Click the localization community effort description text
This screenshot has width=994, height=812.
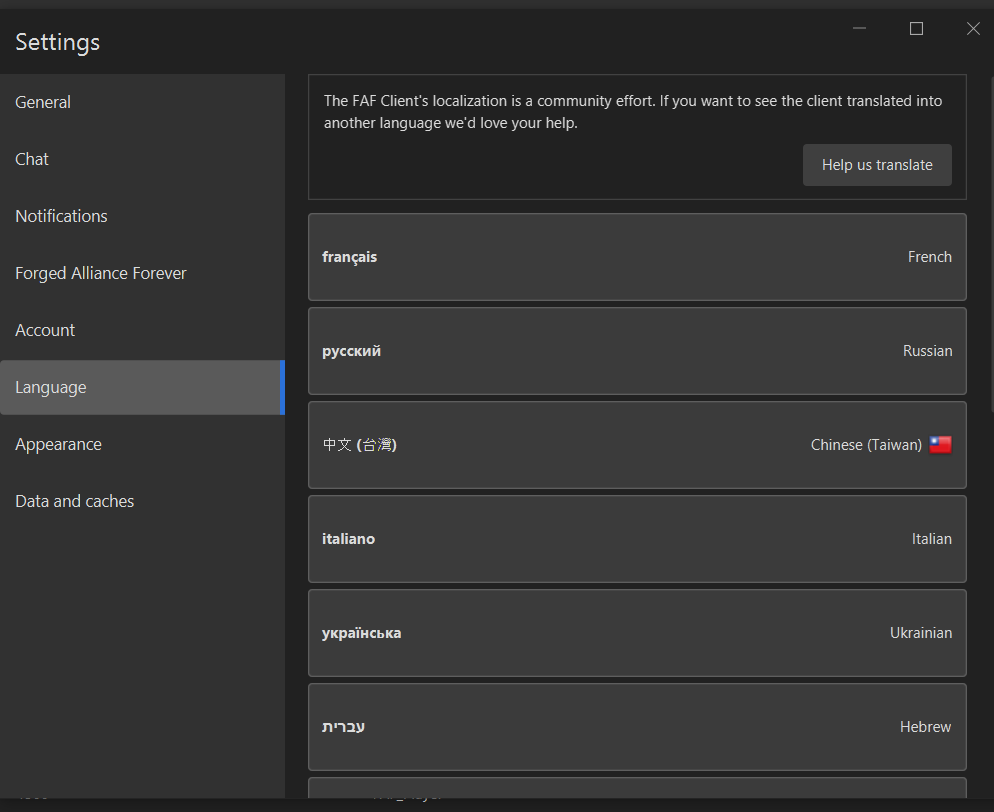633,112
